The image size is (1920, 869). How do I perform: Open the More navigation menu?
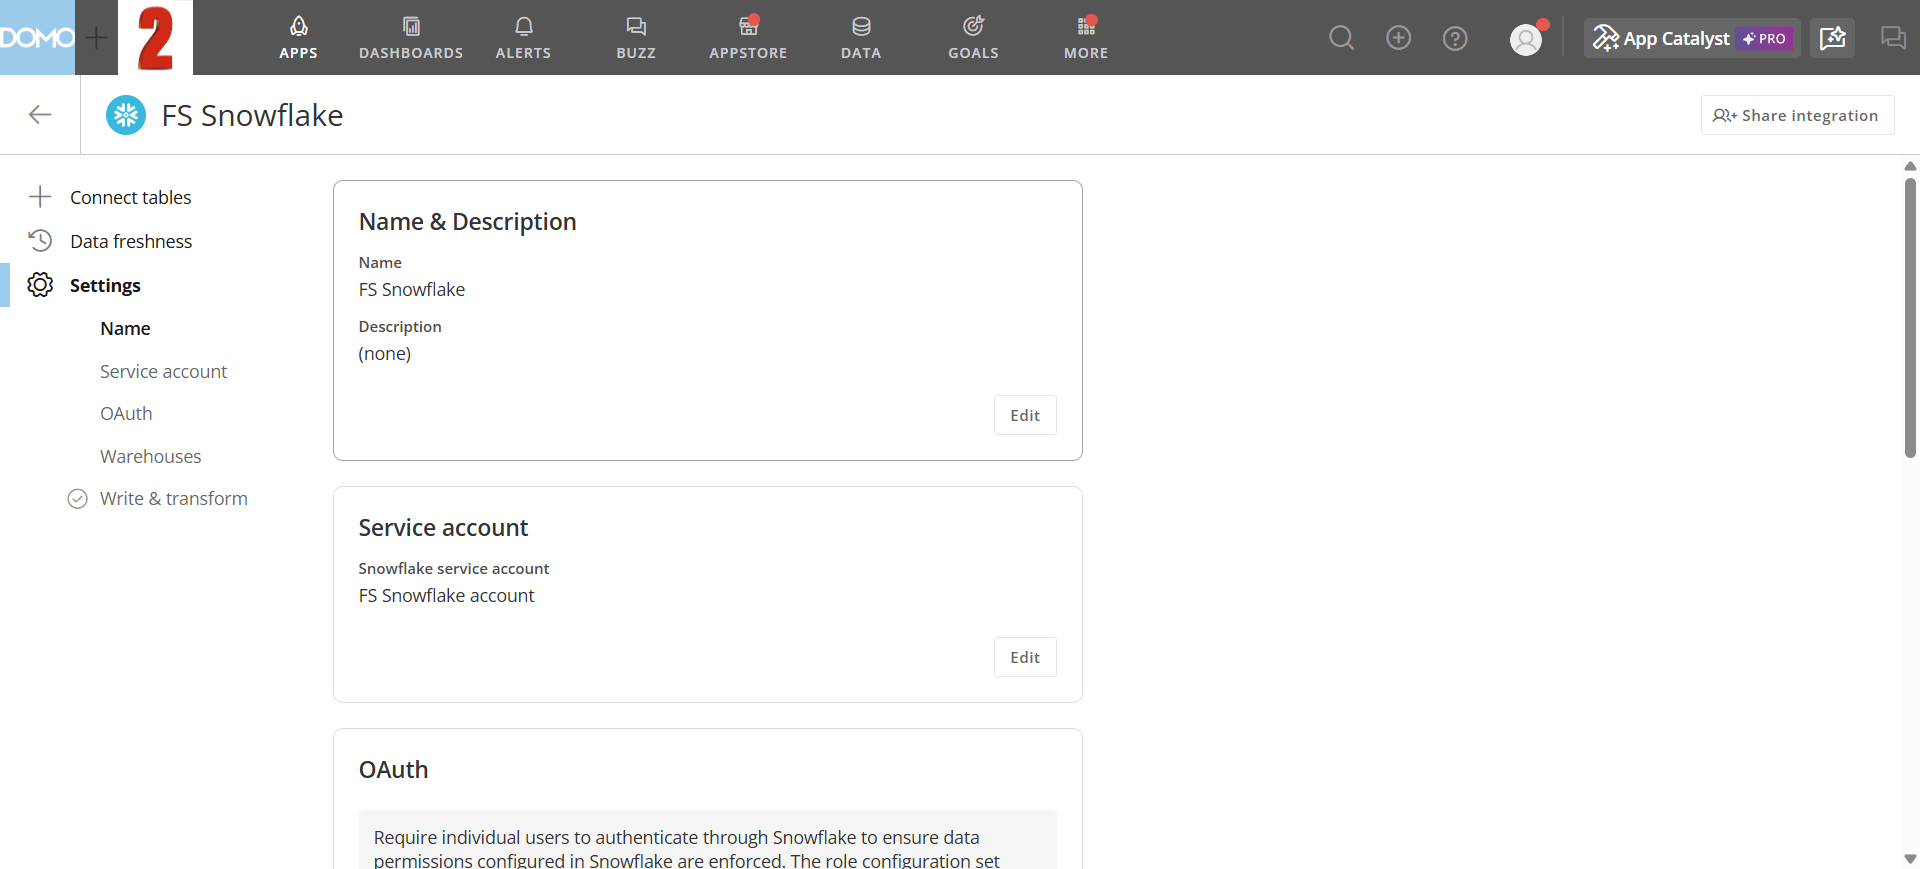[1086, 38]
